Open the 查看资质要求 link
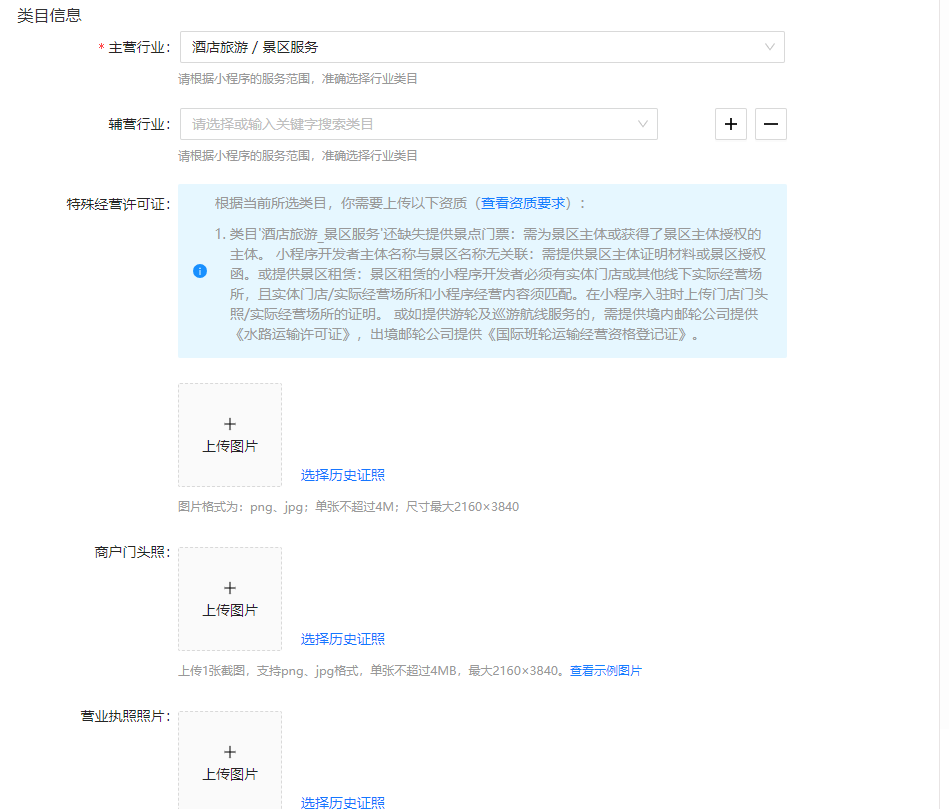 (x=523, y=203)
